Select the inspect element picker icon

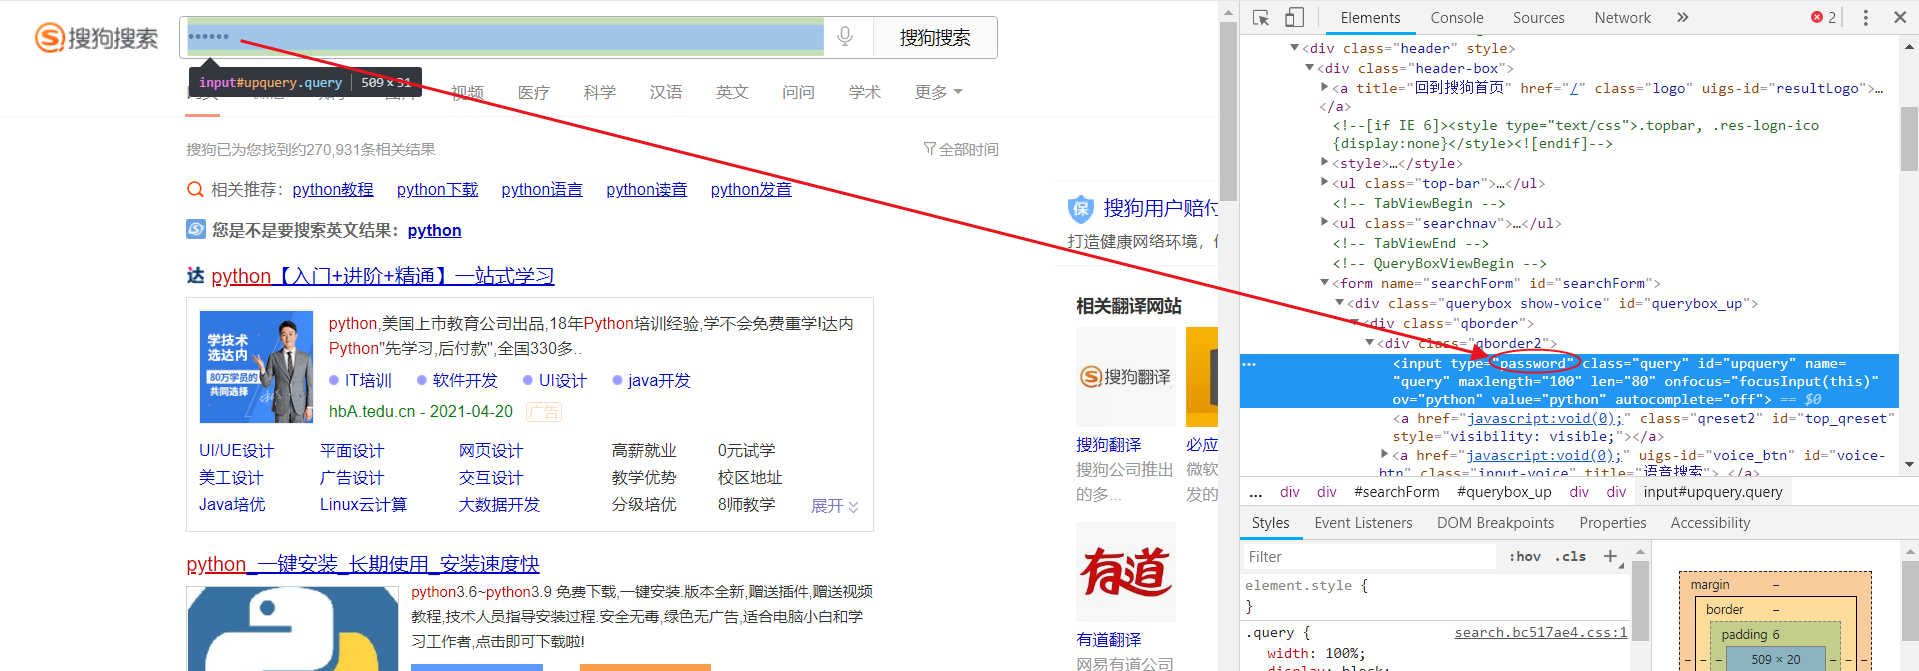(1261, 18)
